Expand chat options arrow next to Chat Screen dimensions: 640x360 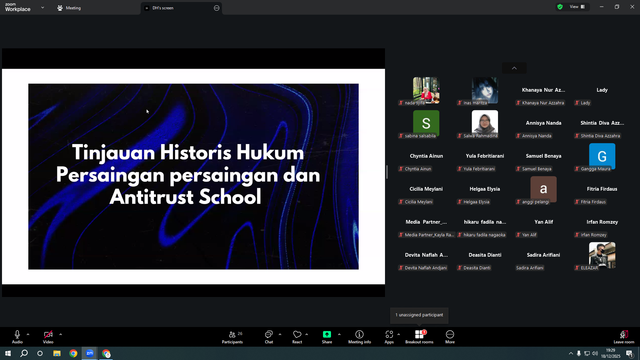[x=280, y=334]
